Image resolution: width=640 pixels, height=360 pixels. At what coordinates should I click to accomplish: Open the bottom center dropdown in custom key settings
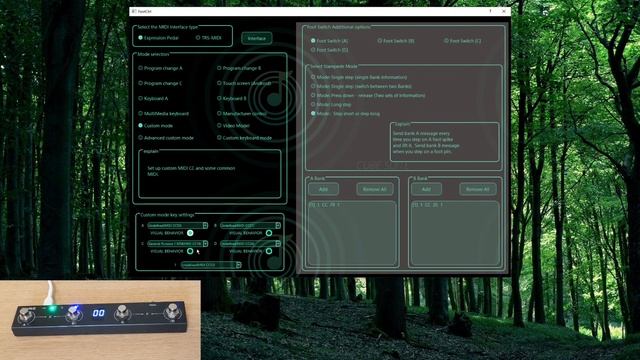[x=211, y=265]
